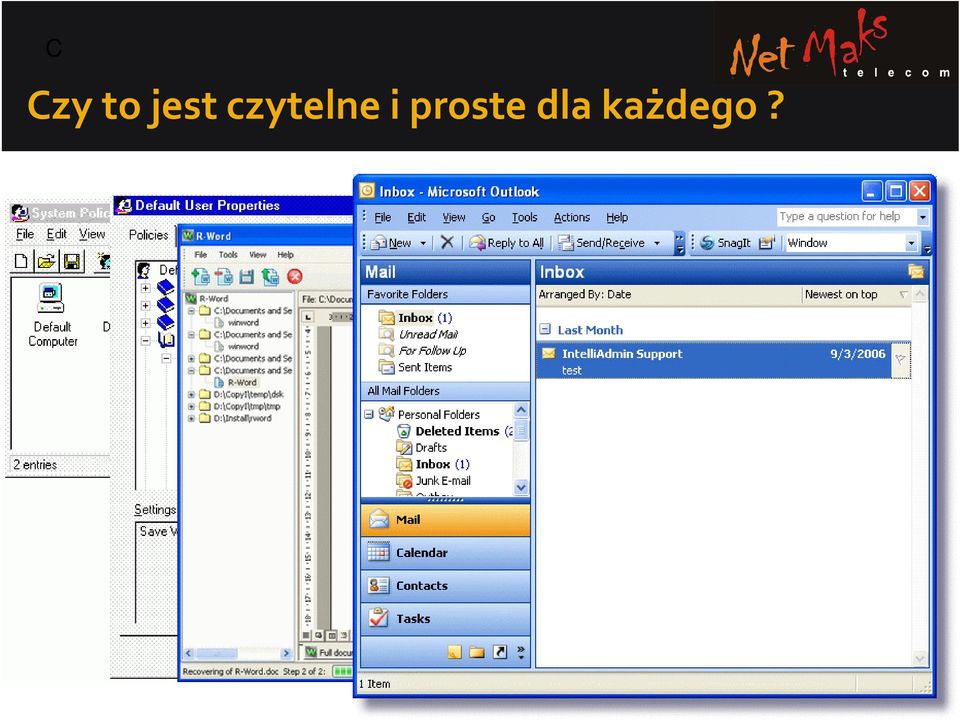The image size is (960, 720).
Task: Select the Junk E-mail folder
Action: (434, 481)
